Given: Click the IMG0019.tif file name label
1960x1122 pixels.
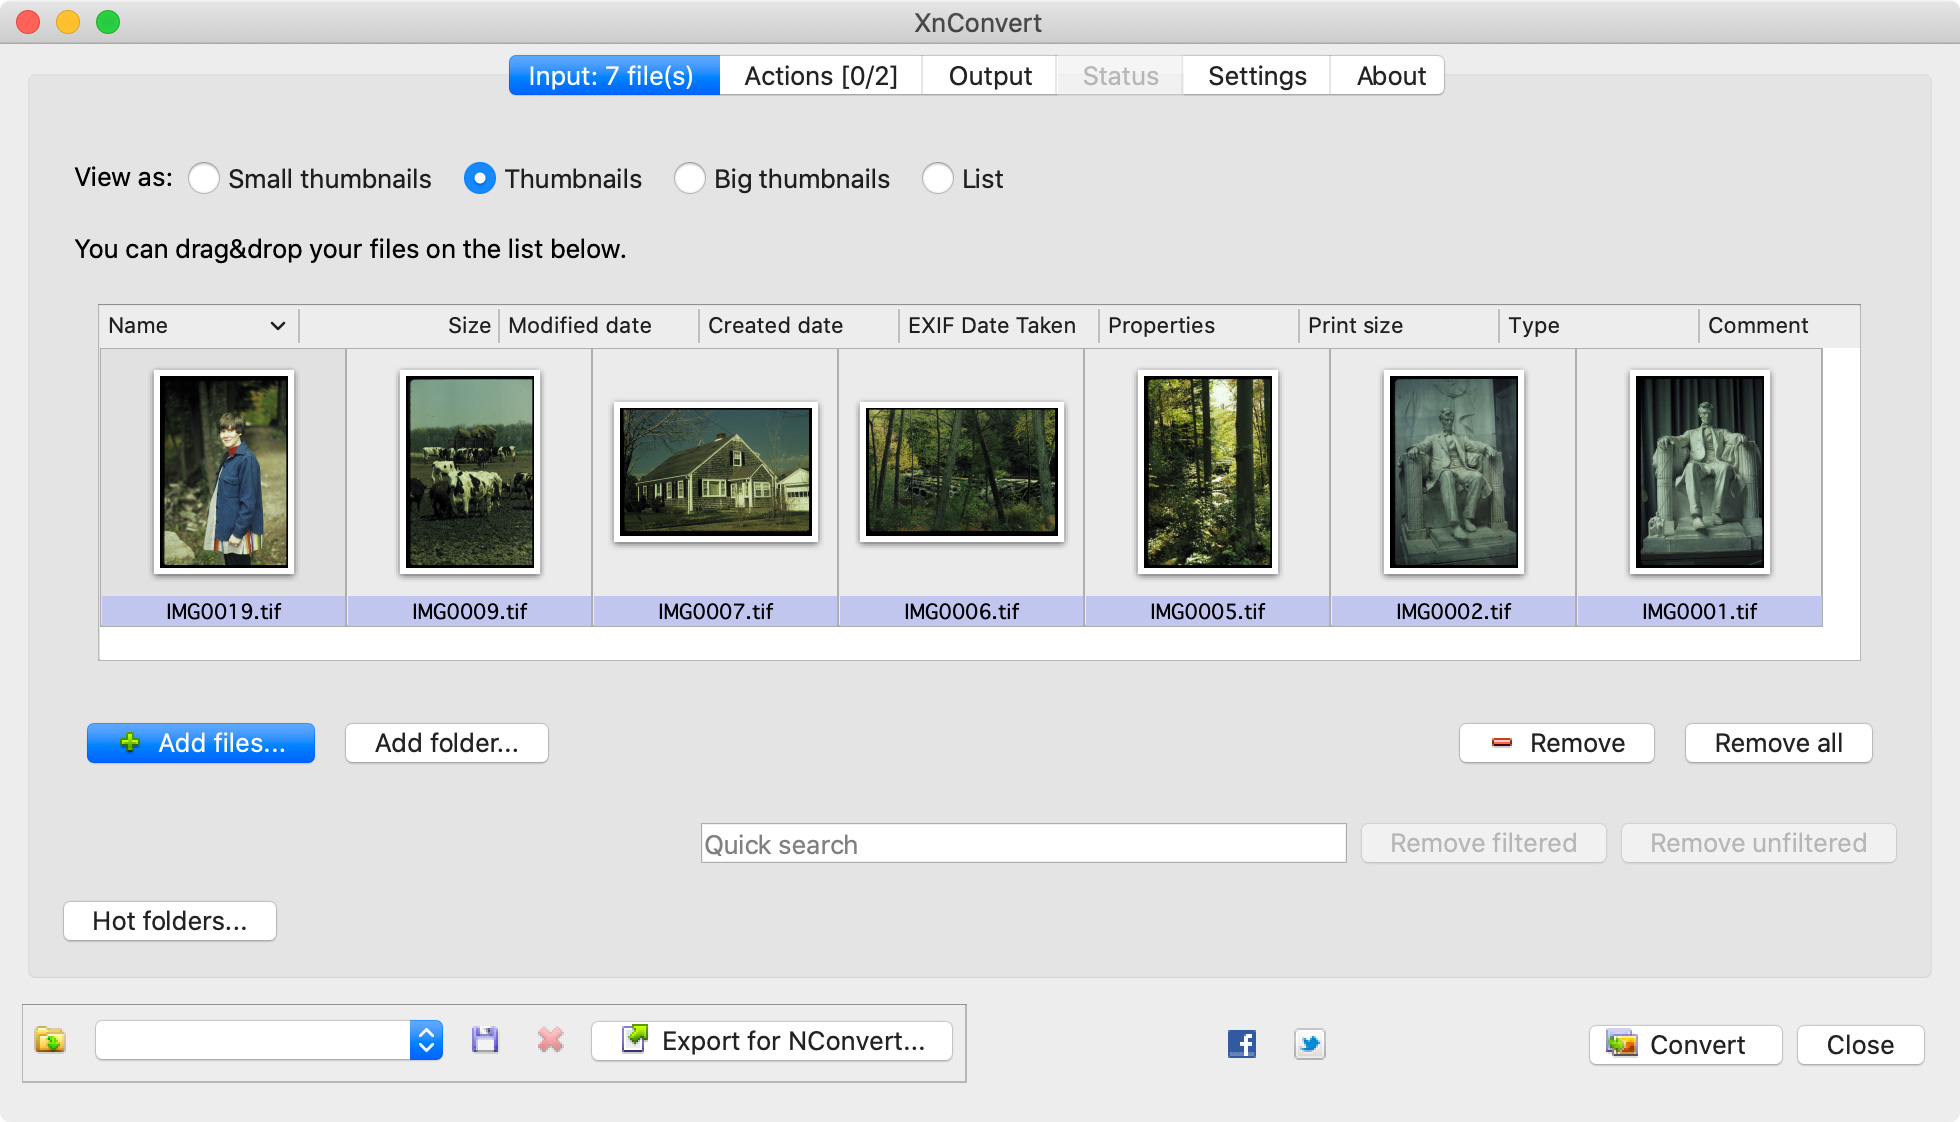Looking at the screenshot, I should (224, 611).
